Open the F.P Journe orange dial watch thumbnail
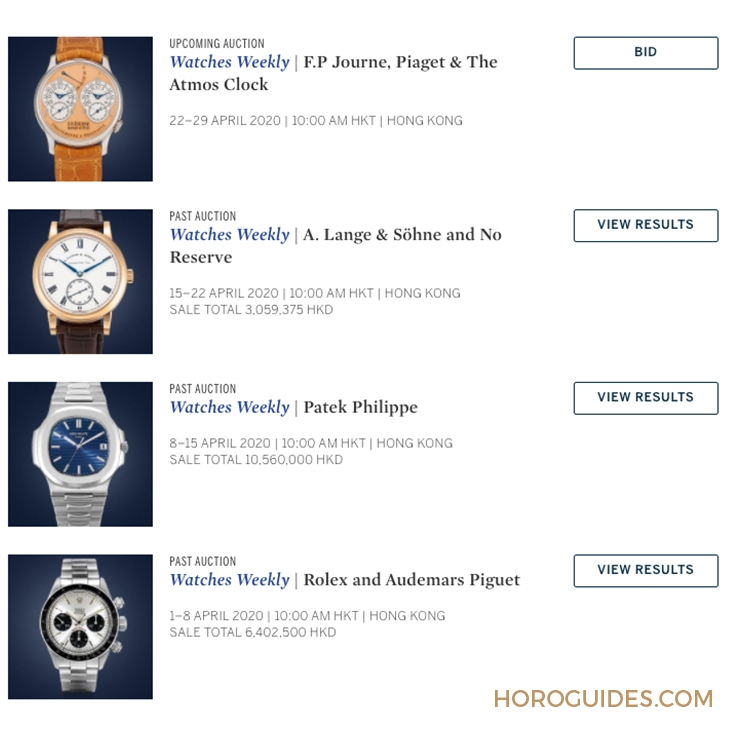 (80, 109)
